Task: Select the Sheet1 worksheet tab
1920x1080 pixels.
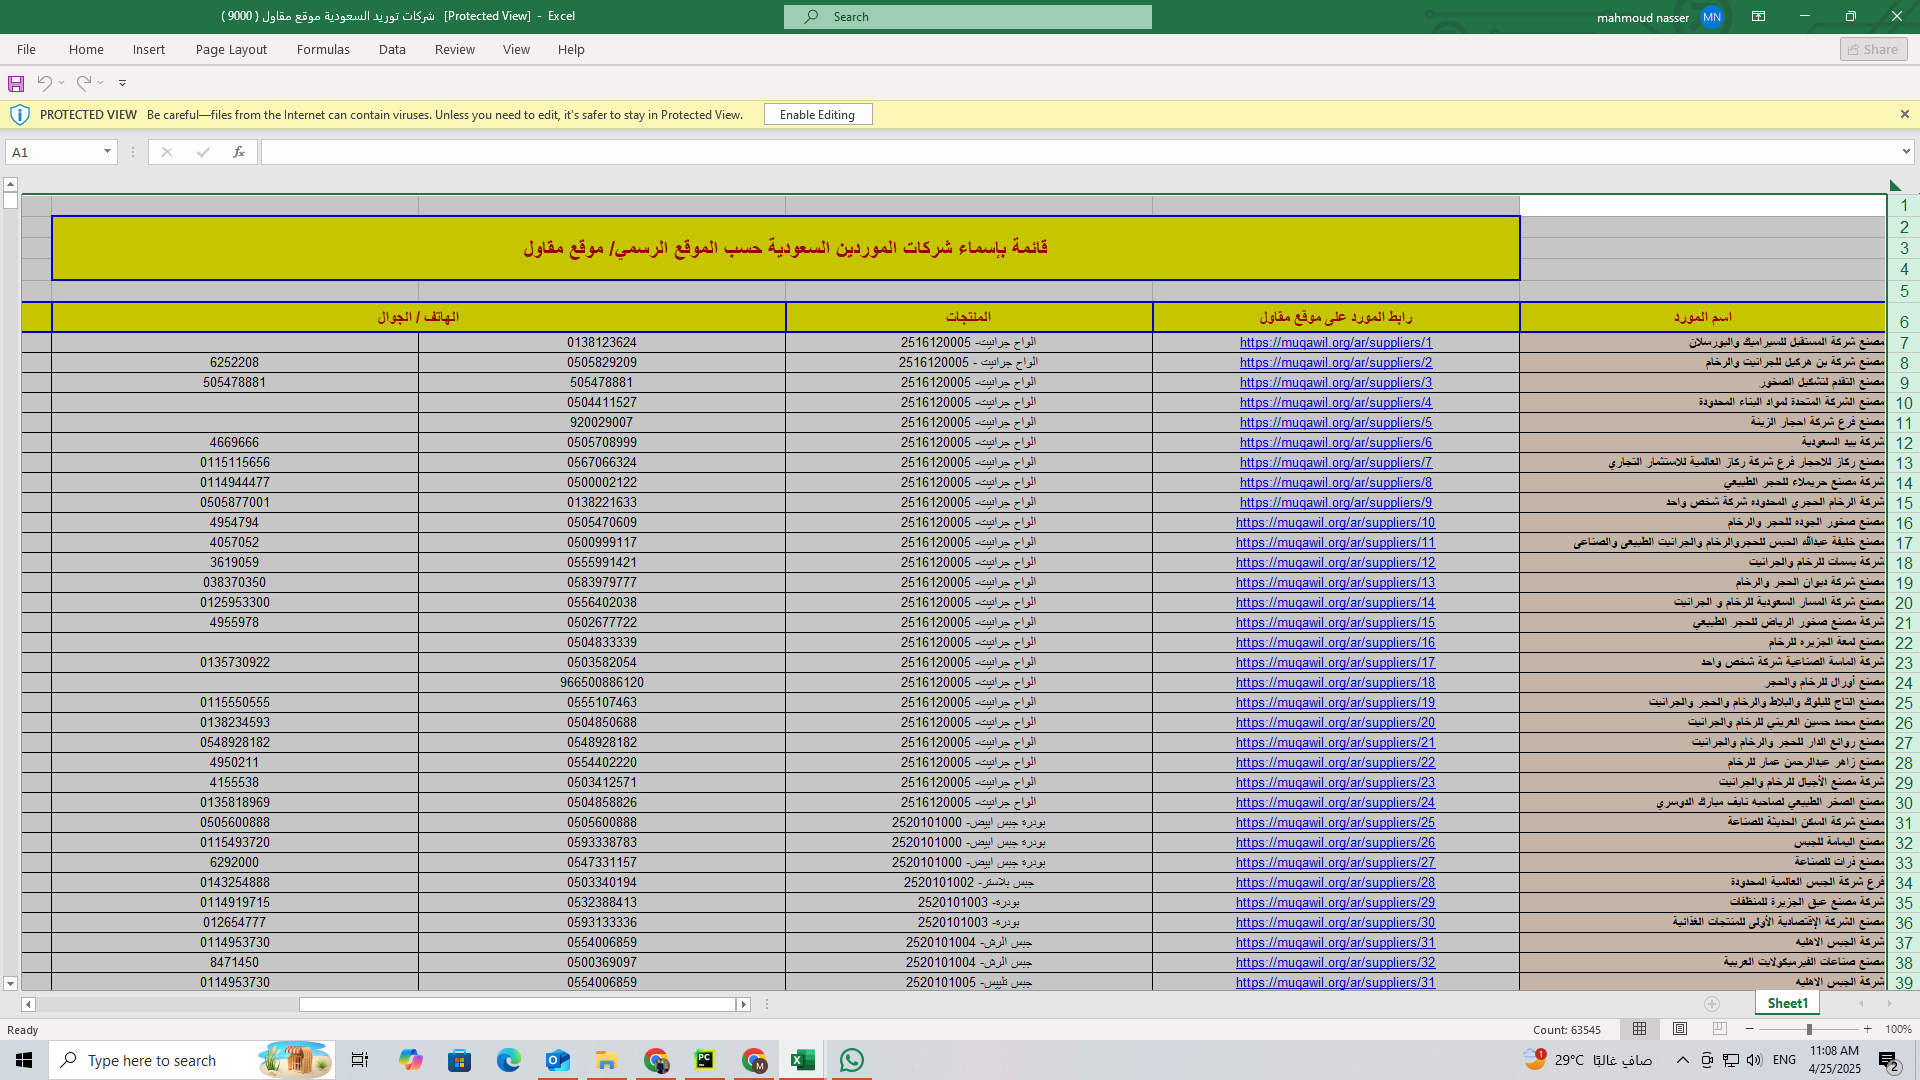Action: click(x=1787, y=1003)
